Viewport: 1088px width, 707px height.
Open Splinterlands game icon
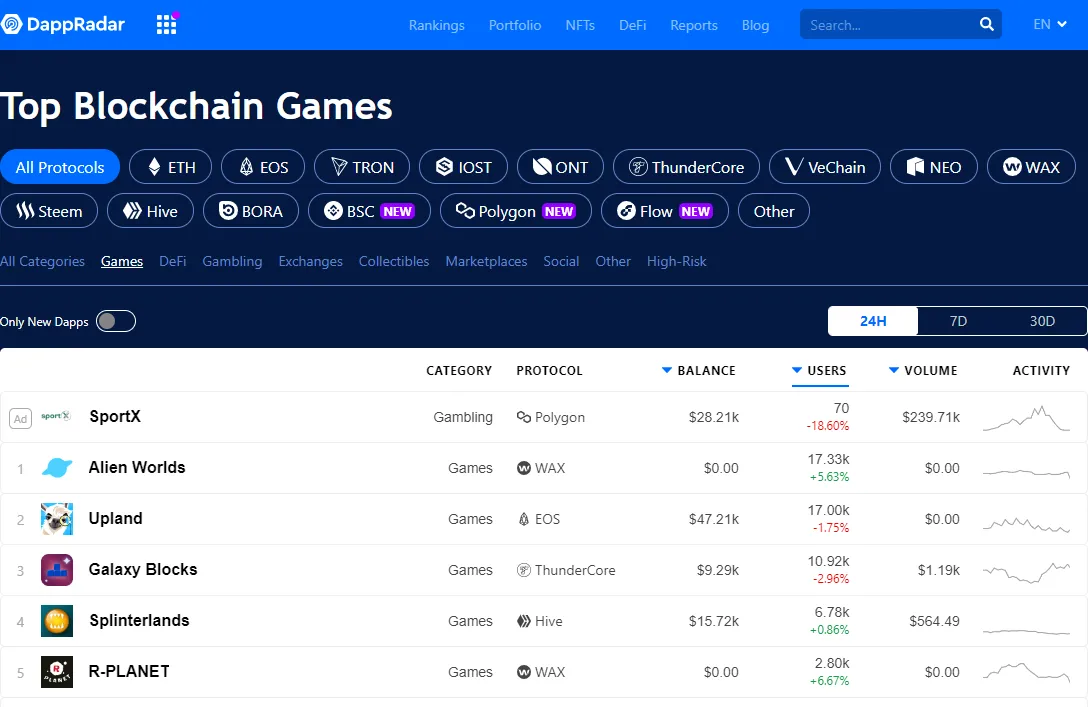pos(57,621)
